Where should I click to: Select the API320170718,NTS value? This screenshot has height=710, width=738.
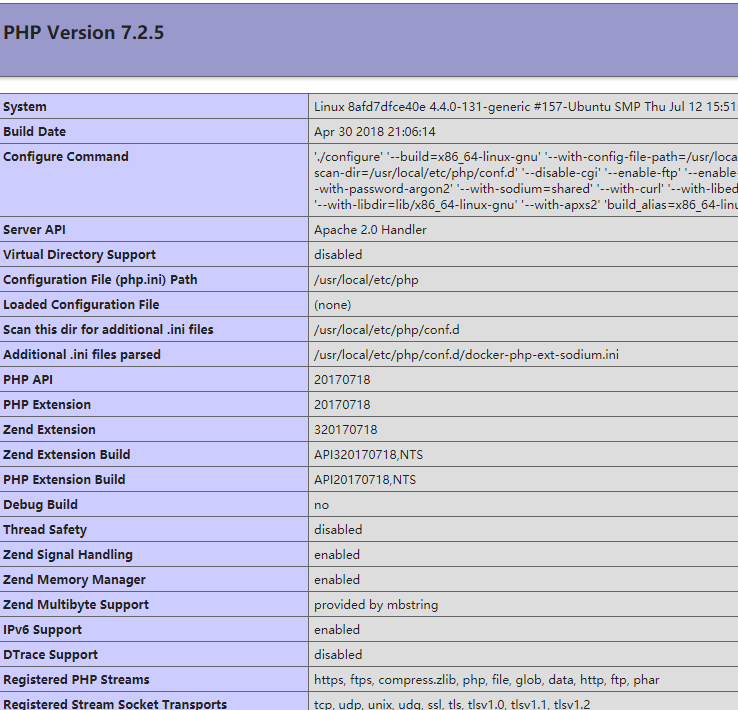point(369,455)
